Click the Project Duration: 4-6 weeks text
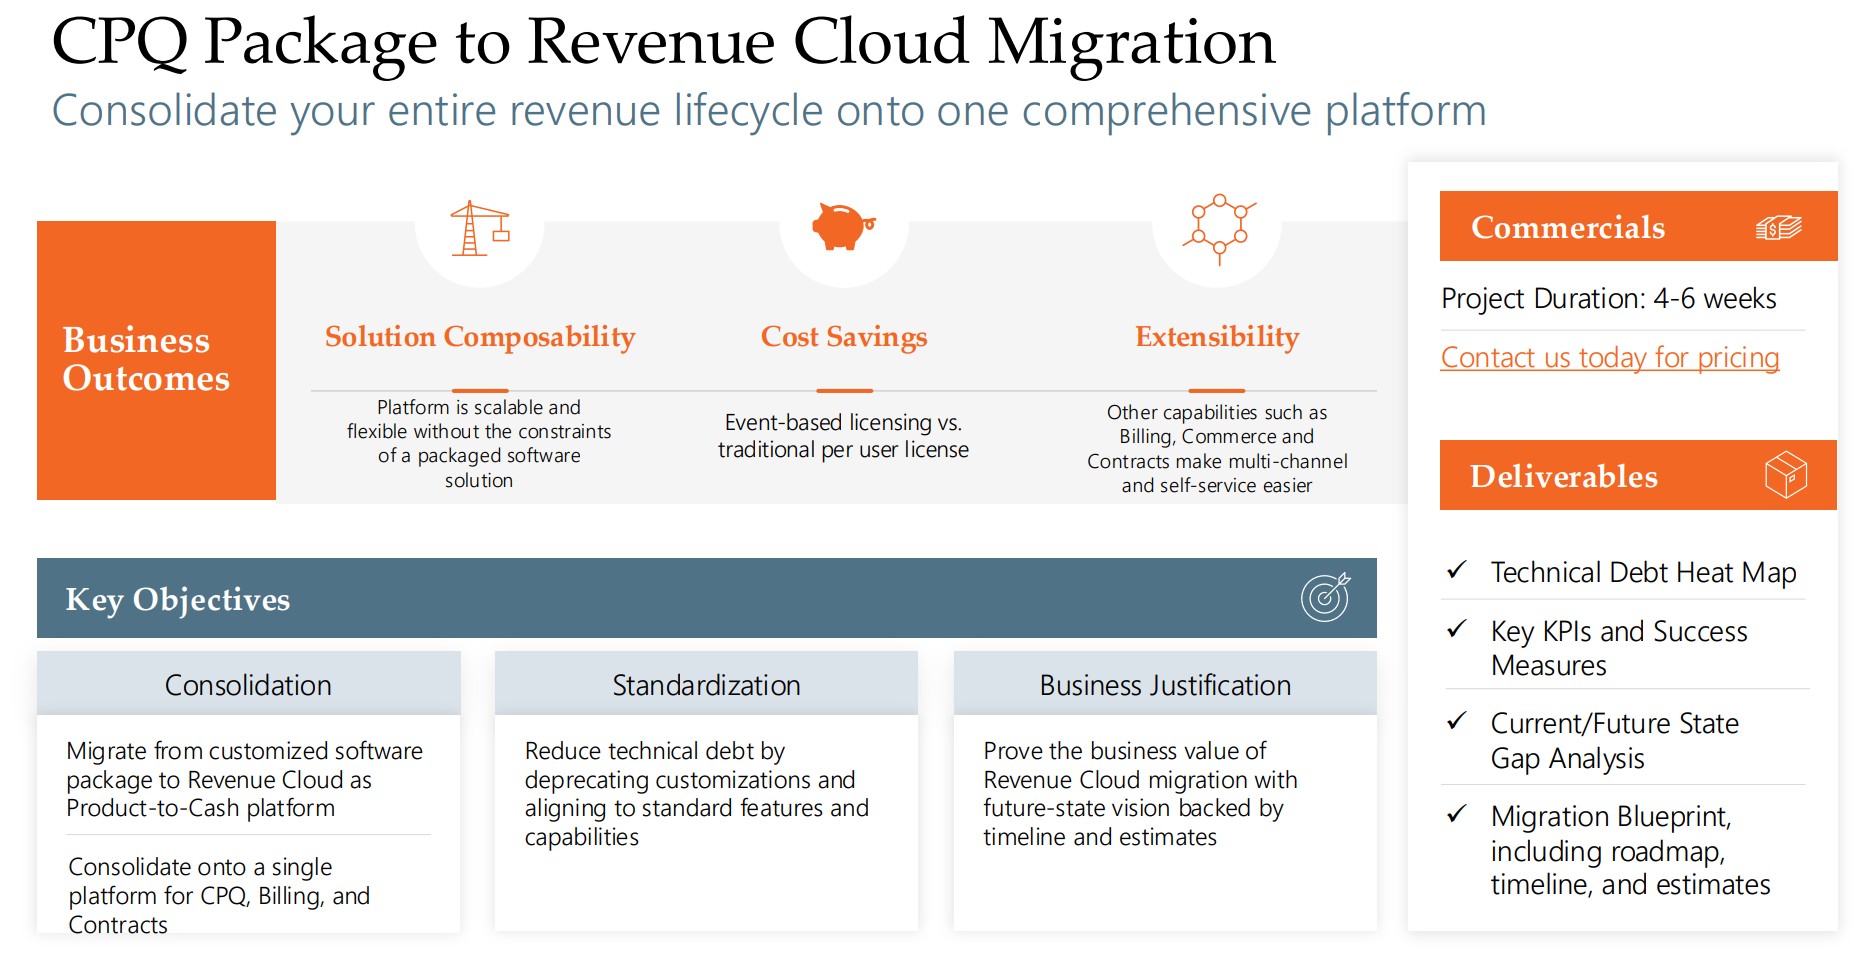 1608,299
